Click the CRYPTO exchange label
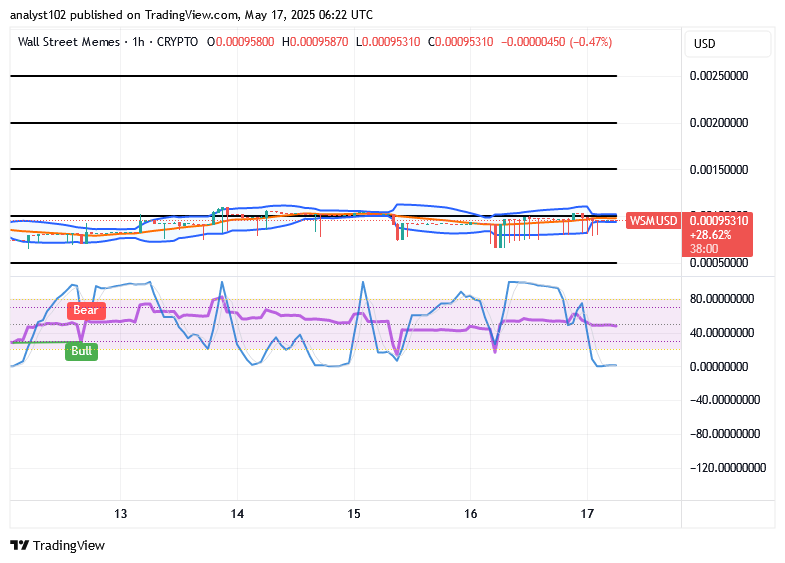The height and width of the screenshot is (563, 785). coord(177,42)
